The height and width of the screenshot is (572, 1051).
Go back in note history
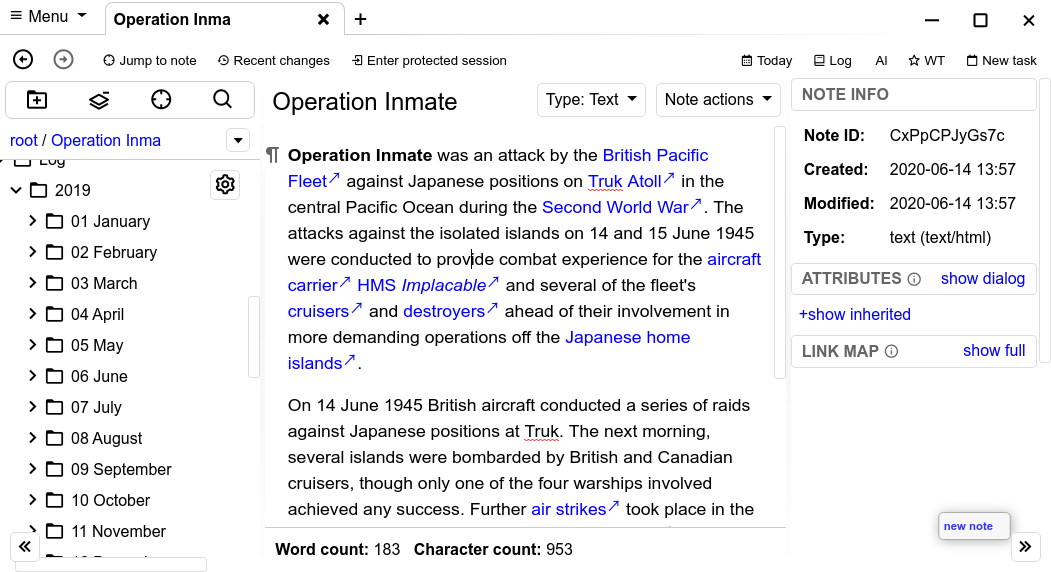pos(23,60)
